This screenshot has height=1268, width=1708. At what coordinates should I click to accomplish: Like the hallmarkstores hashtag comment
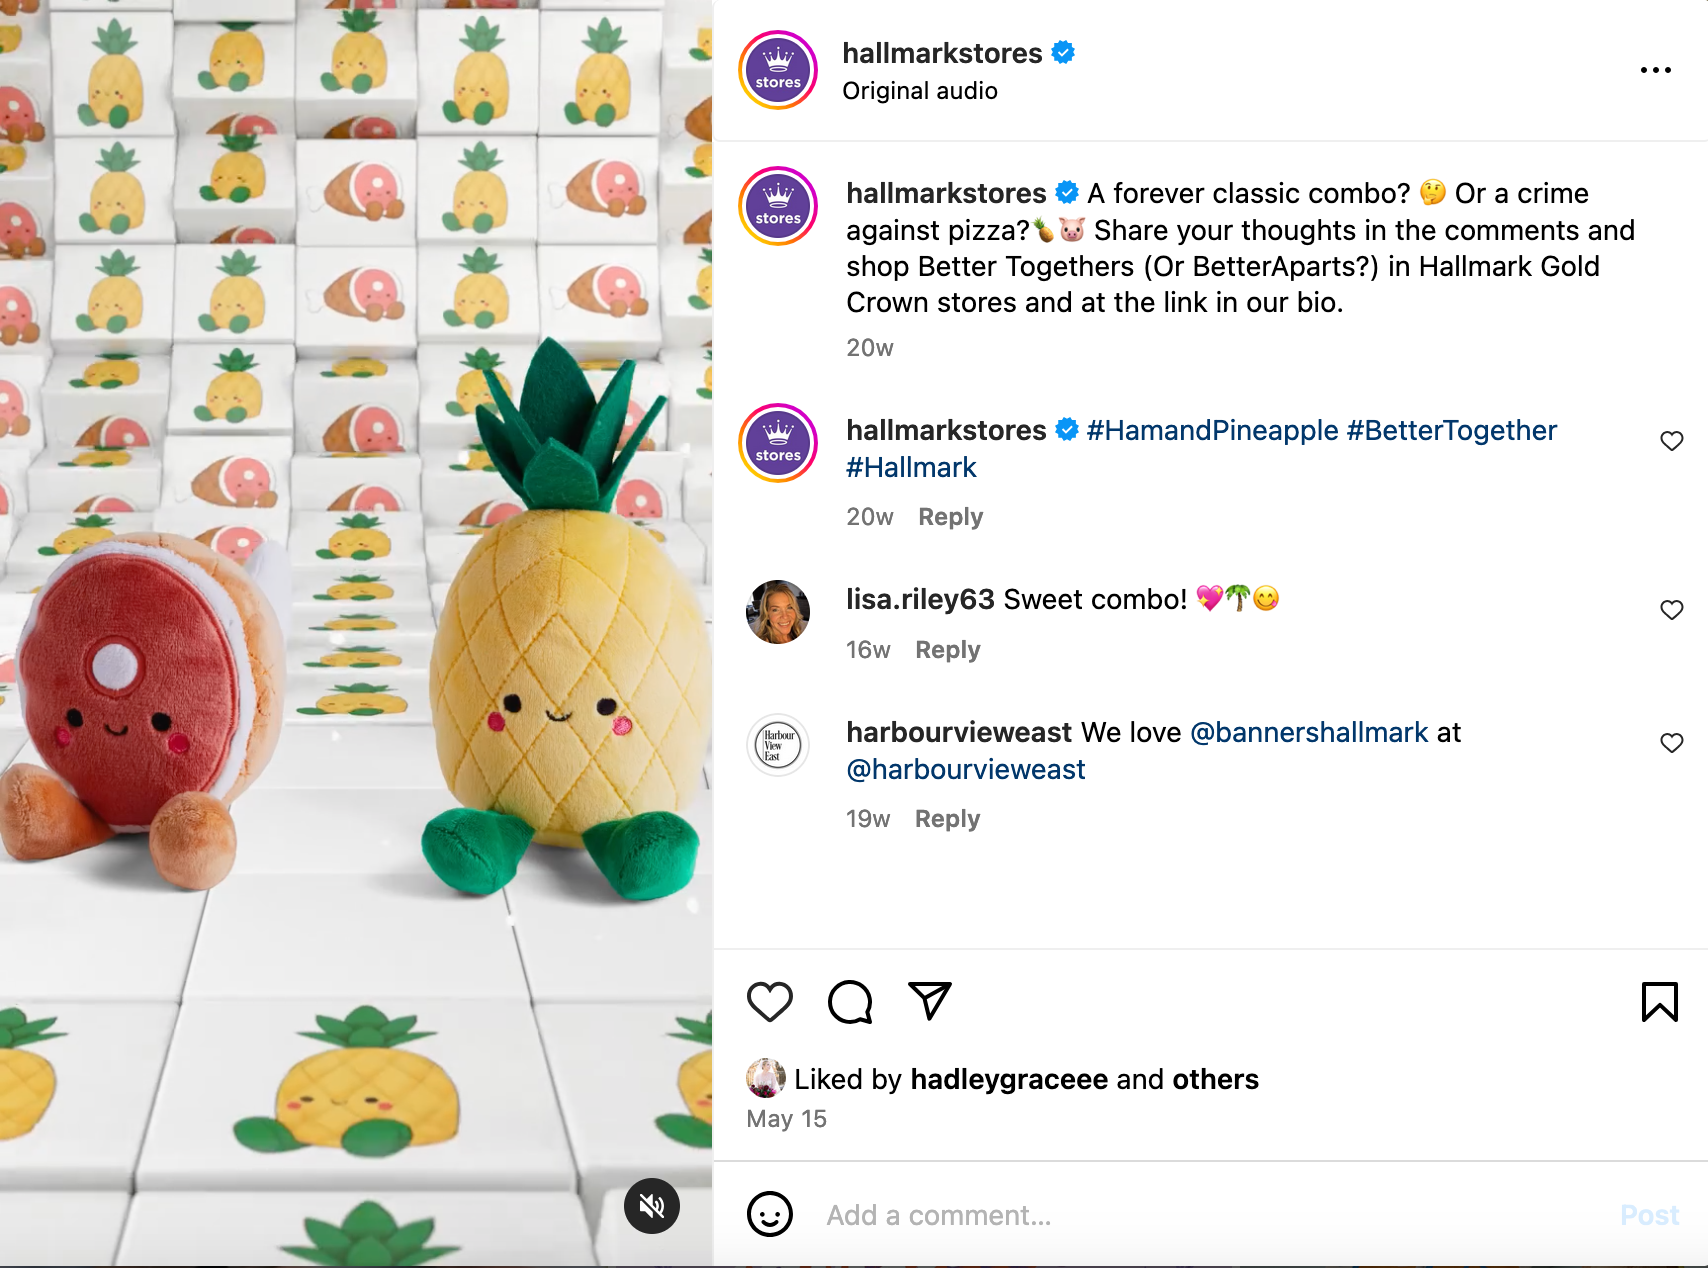(1671, 441)
